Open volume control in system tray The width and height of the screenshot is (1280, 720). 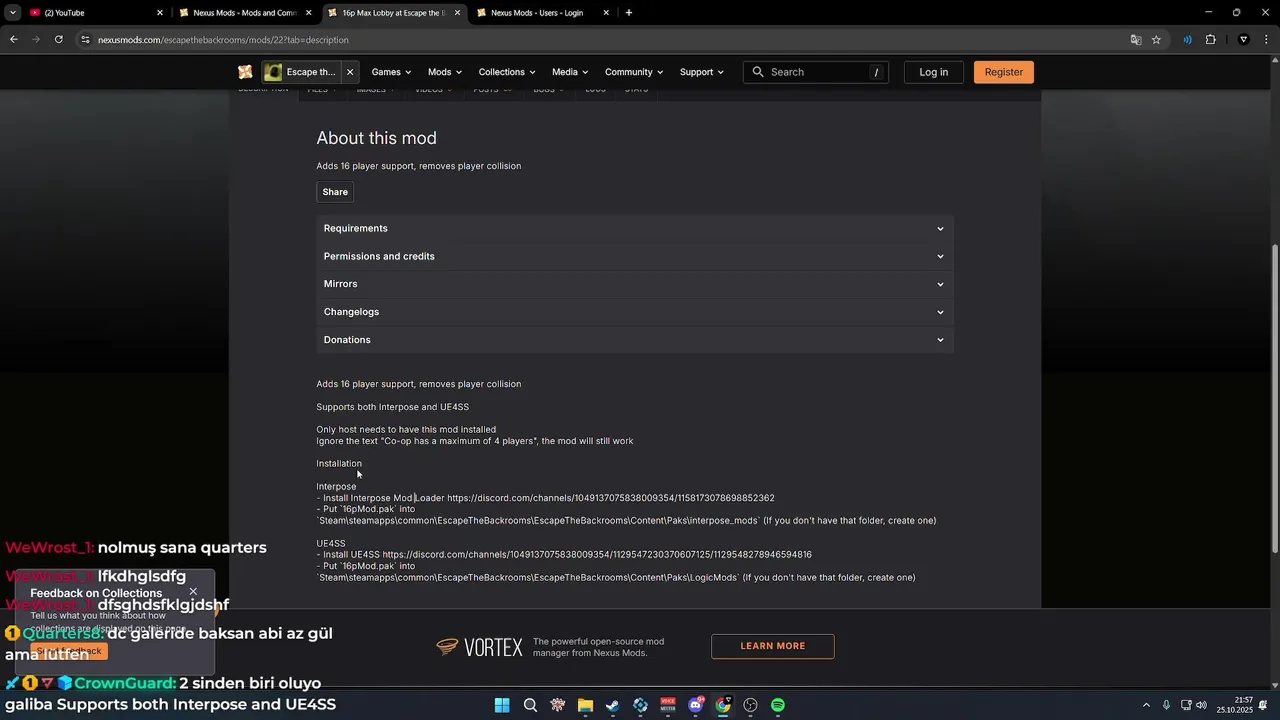pos(1201,705)
